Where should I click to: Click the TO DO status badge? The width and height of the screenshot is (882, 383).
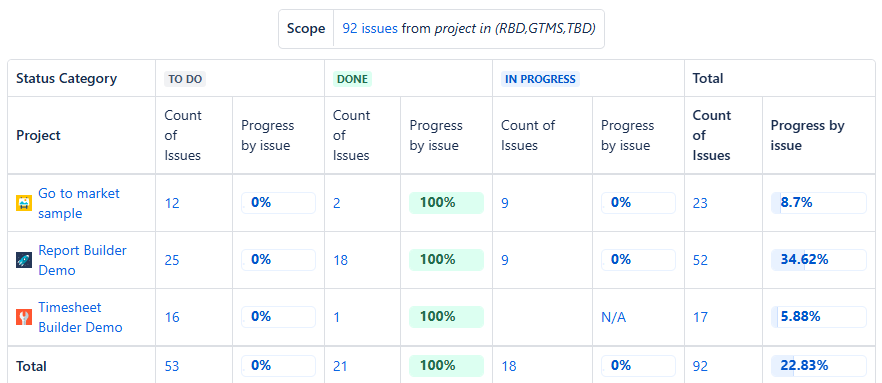pos(185,79)
